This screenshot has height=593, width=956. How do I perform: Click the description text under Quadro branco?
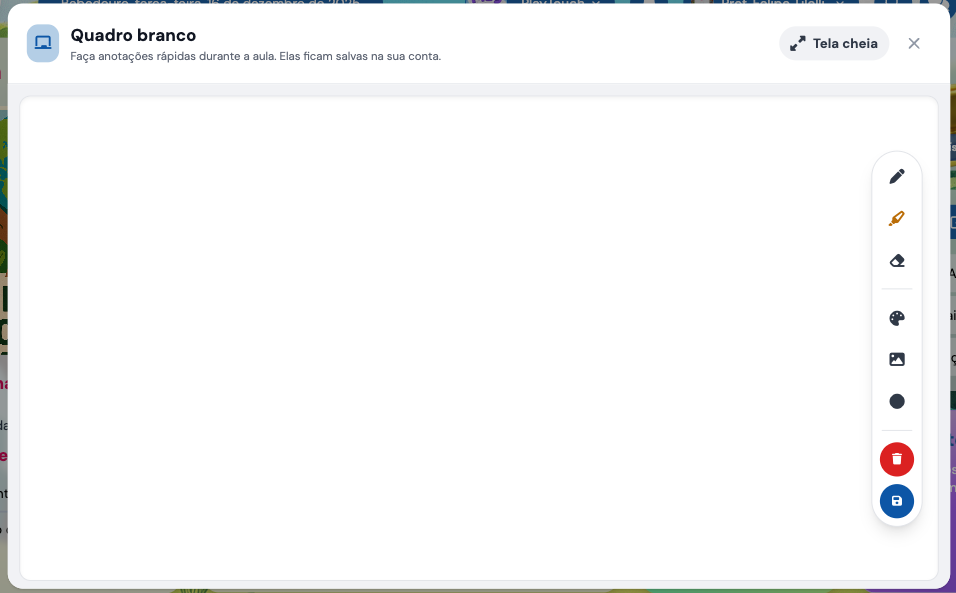coord(255,57)
